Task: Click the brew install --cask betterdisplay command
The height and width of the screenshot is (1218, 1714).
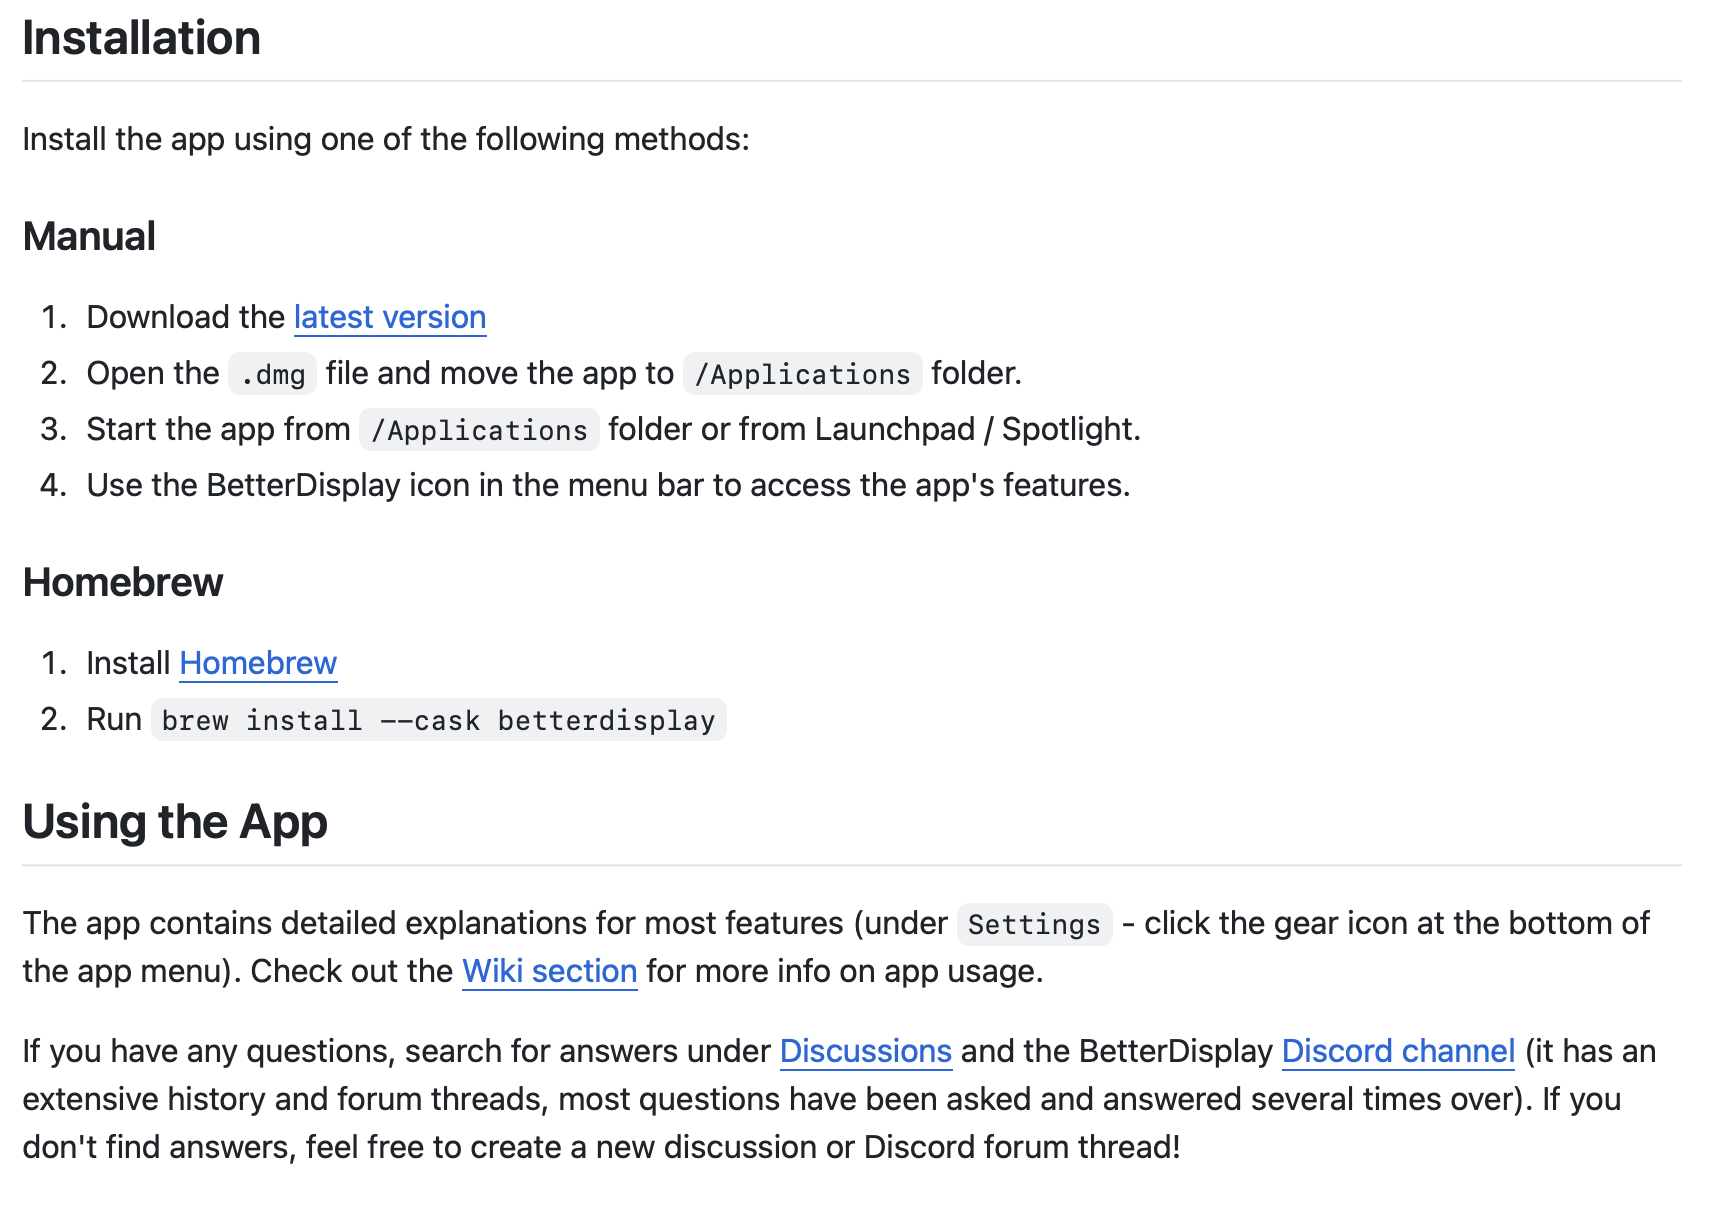Action: (x=439, y=720)
